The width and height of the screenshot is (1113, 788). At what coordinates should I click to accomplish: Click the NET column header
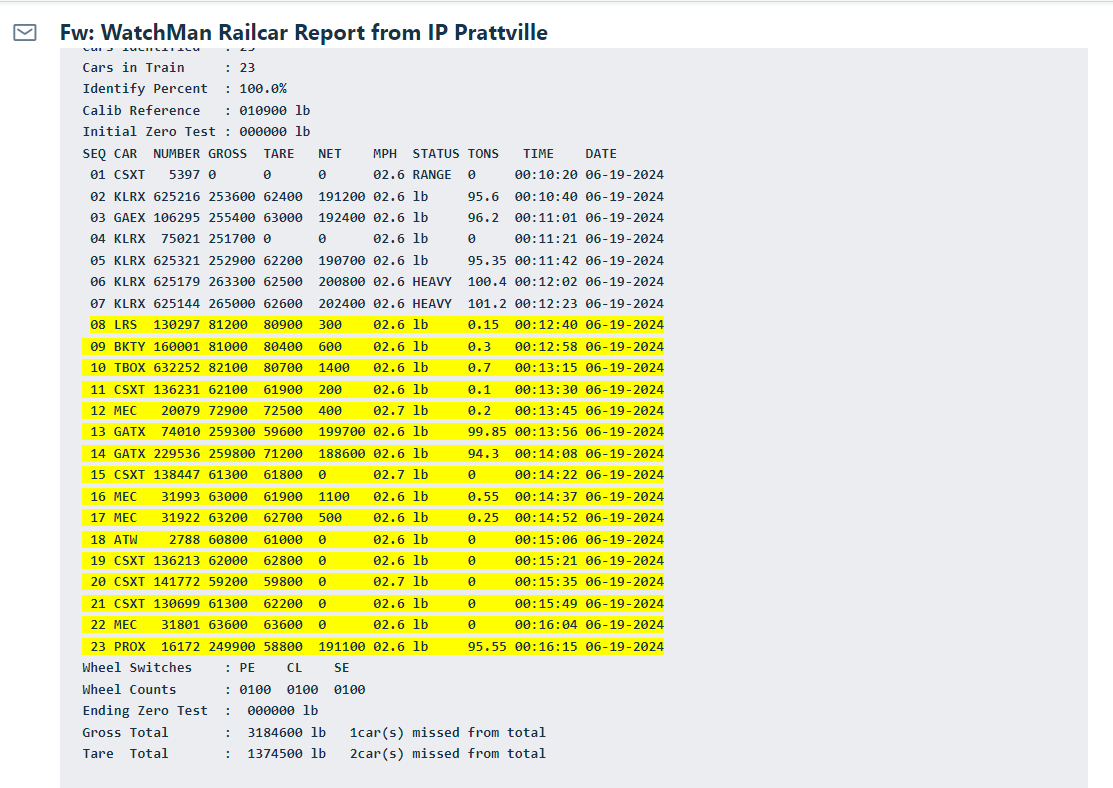click(329, 154)
